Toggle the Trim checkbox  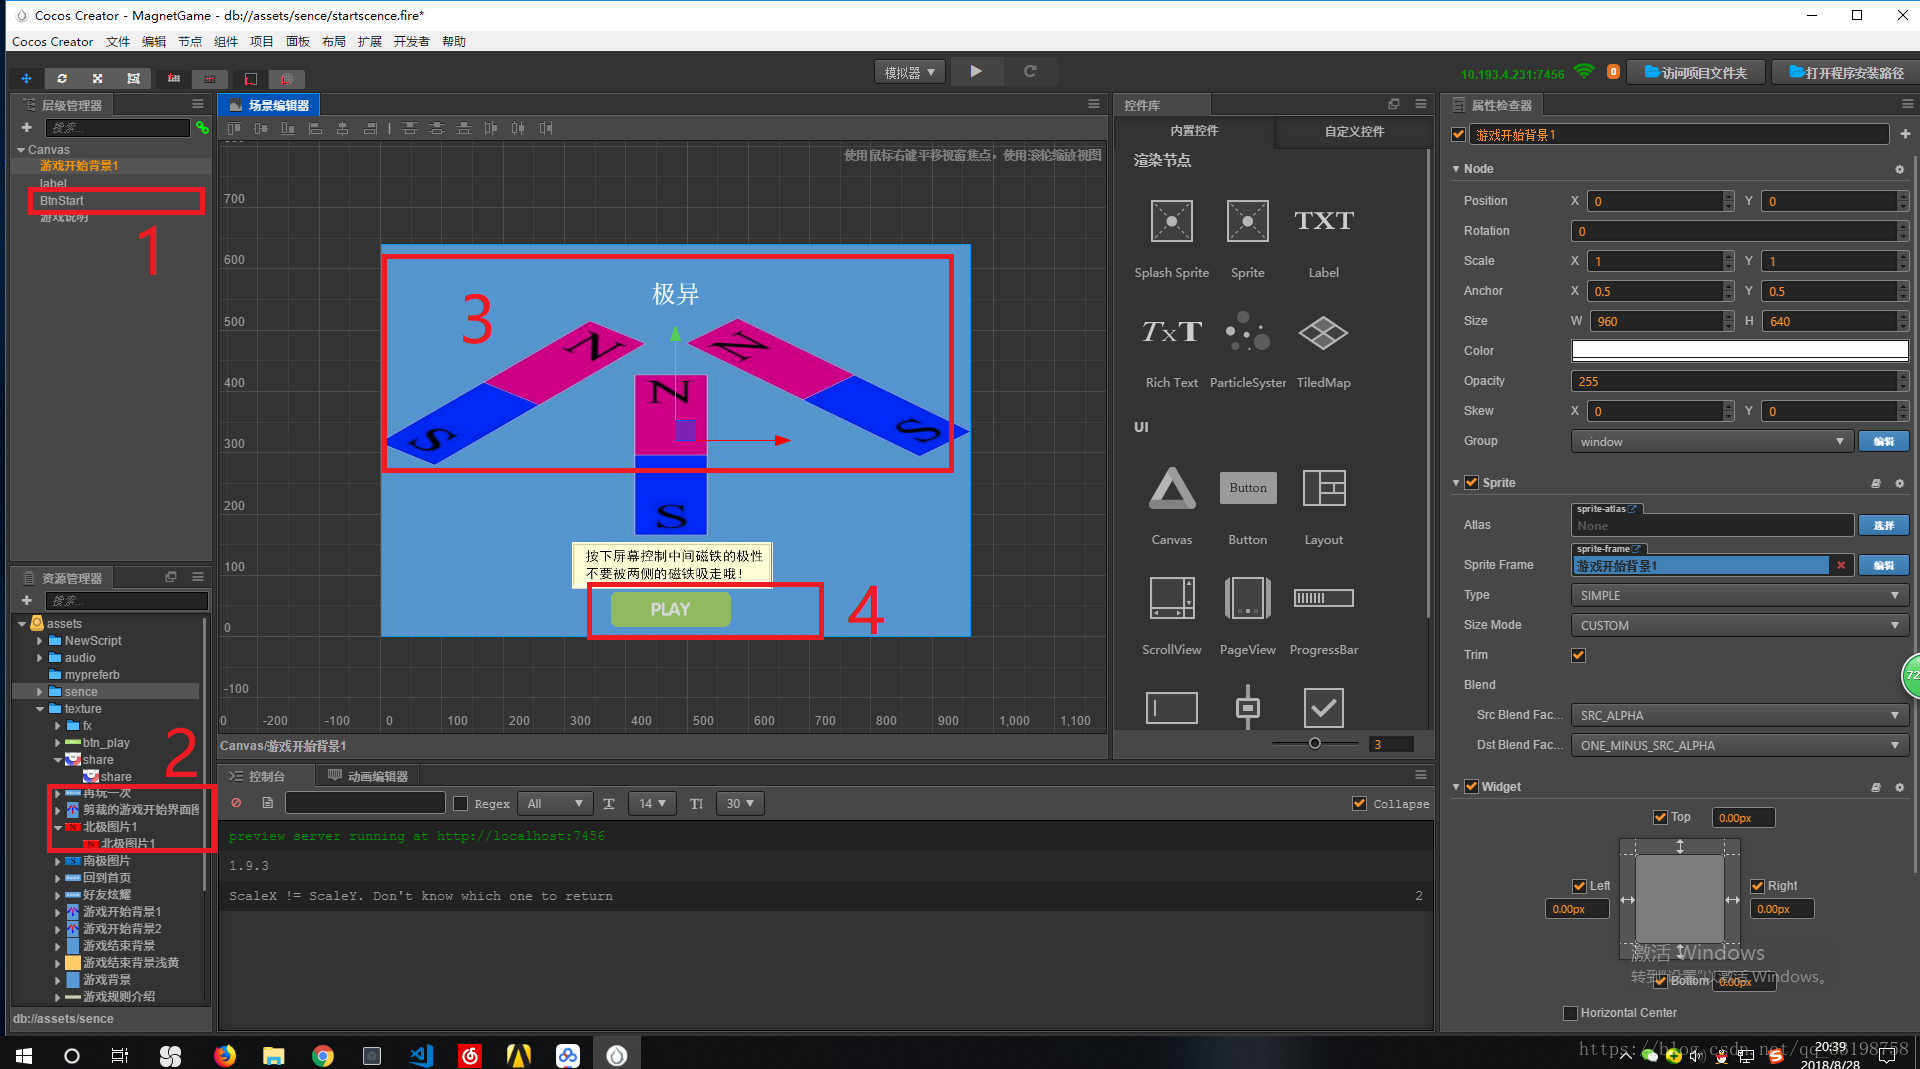point(1578,656)
